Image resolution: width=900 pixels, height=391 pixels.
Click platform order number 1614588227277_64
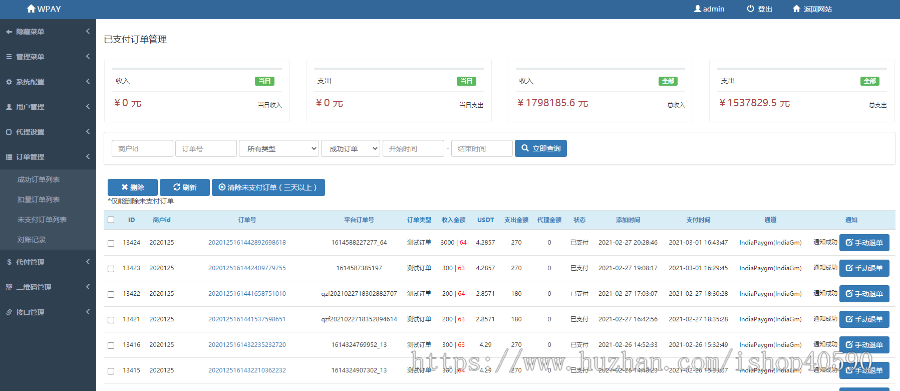point(359,243)
